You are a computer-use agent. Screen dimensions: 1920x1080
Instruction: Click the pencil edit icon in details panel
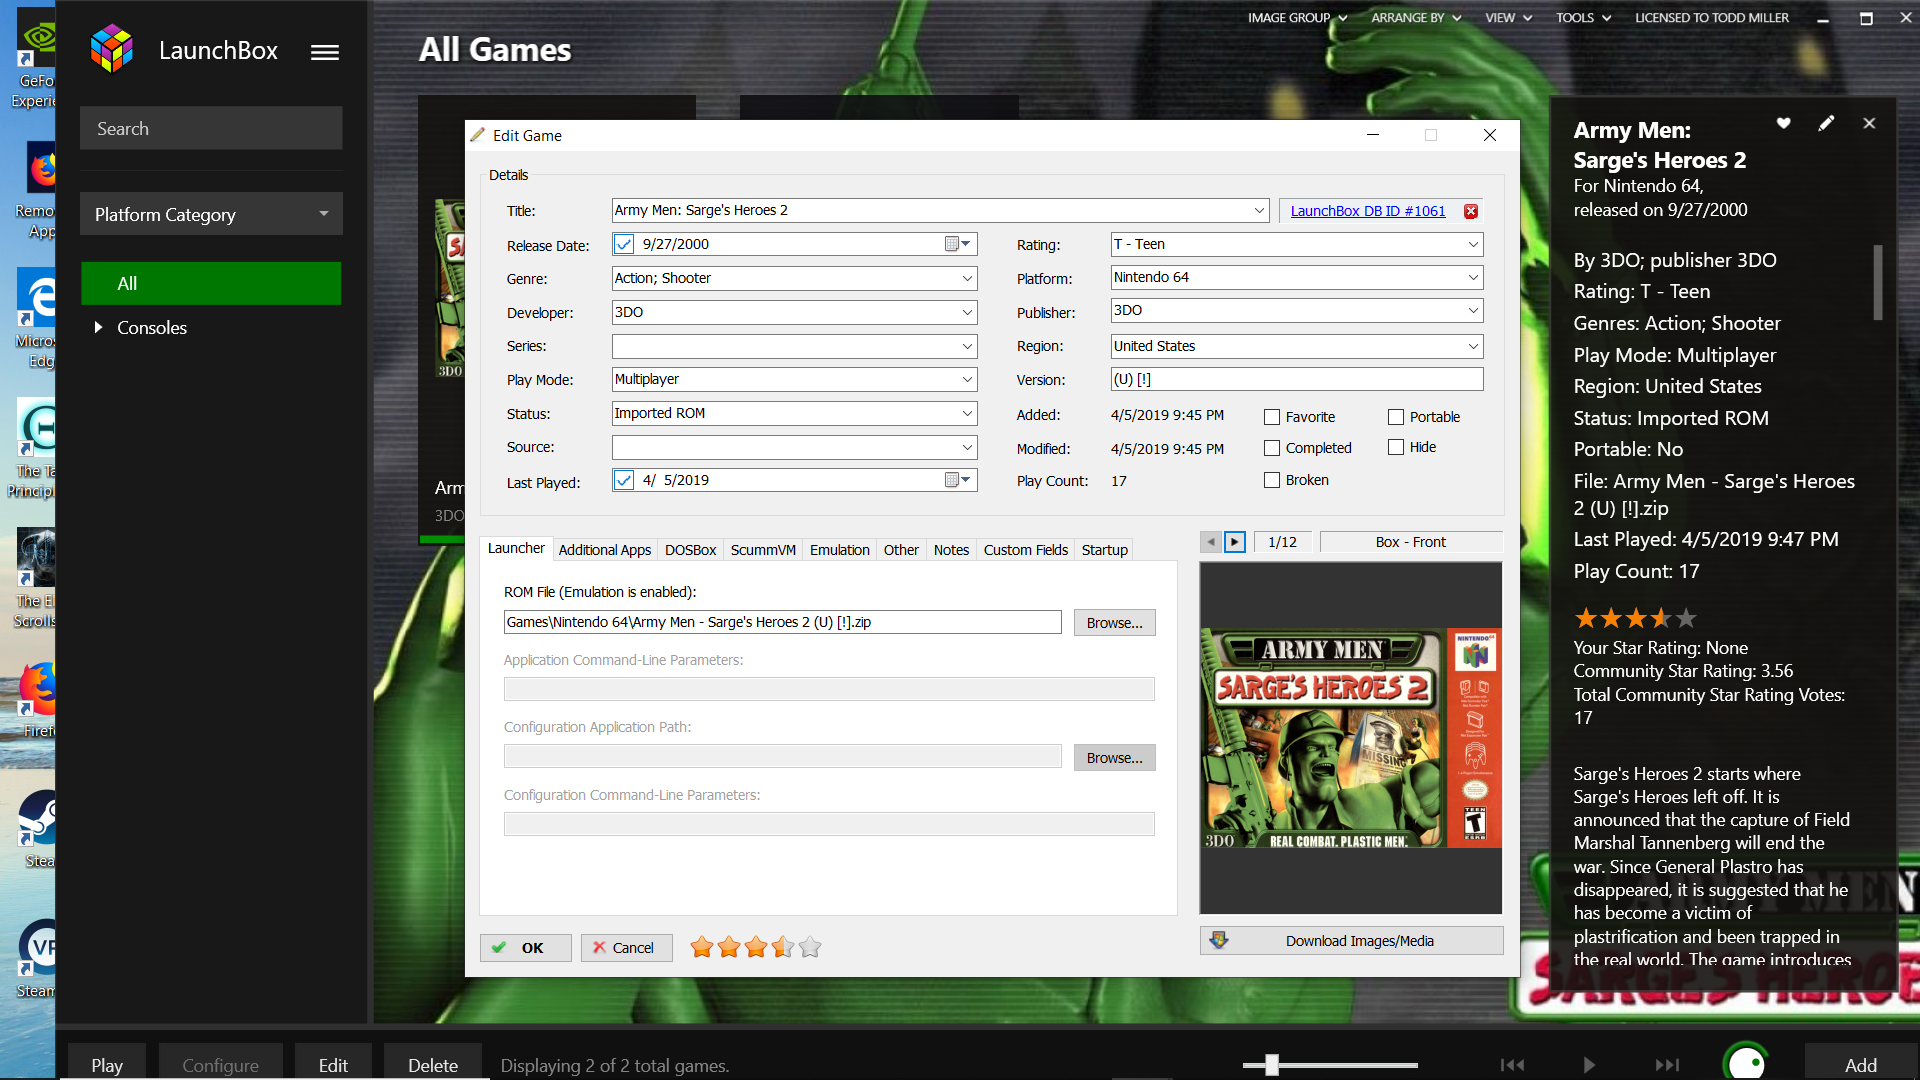[1826, 123]
